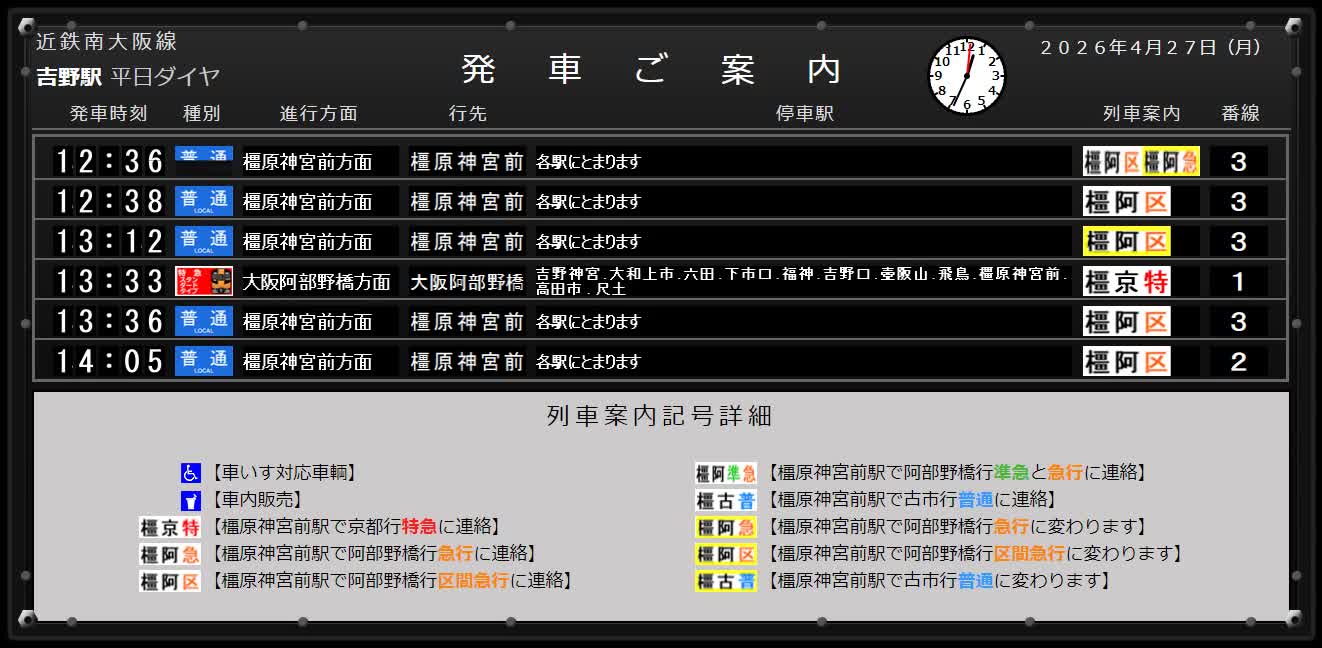Click platform number 2 on the 14:05 row

pyautogui.click(x=1238, y=362)
